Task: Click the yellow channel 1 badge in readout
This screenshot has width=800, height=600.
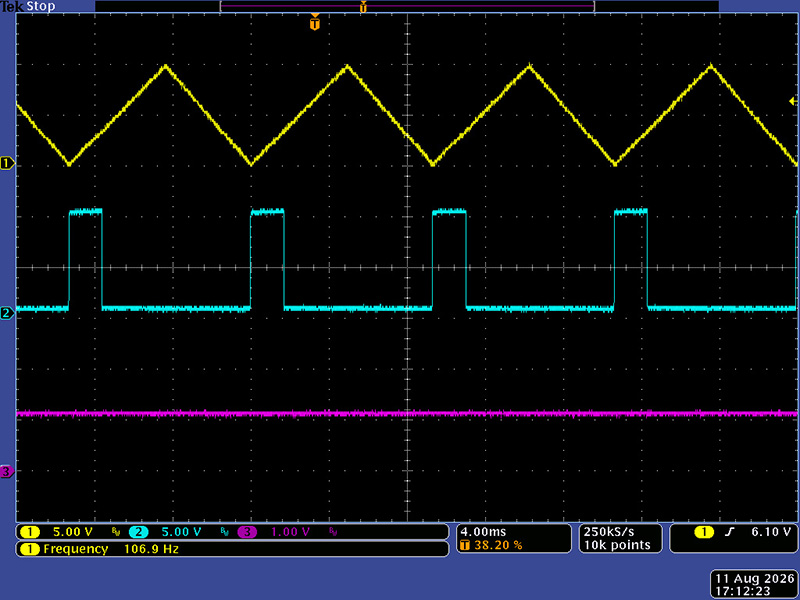Action: [x=30, y=532]
